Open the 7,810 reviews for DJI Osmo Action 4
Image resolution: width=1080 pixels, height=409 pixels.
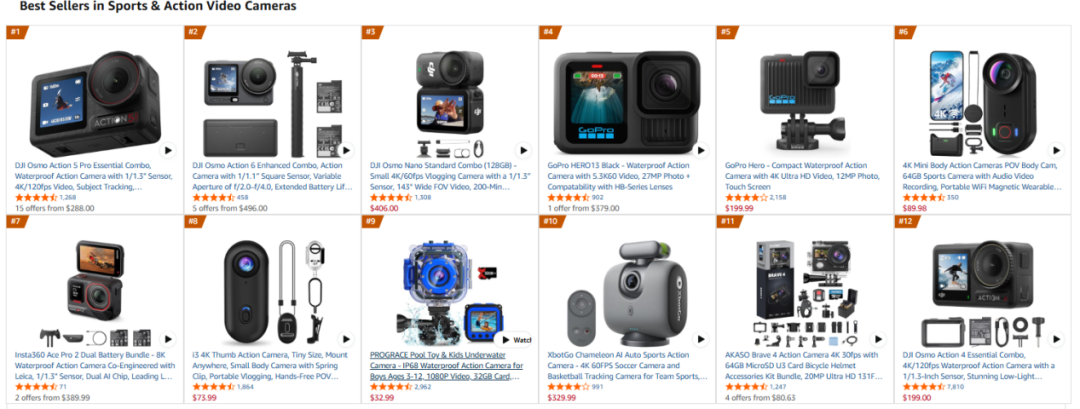(x=957, y=387)
